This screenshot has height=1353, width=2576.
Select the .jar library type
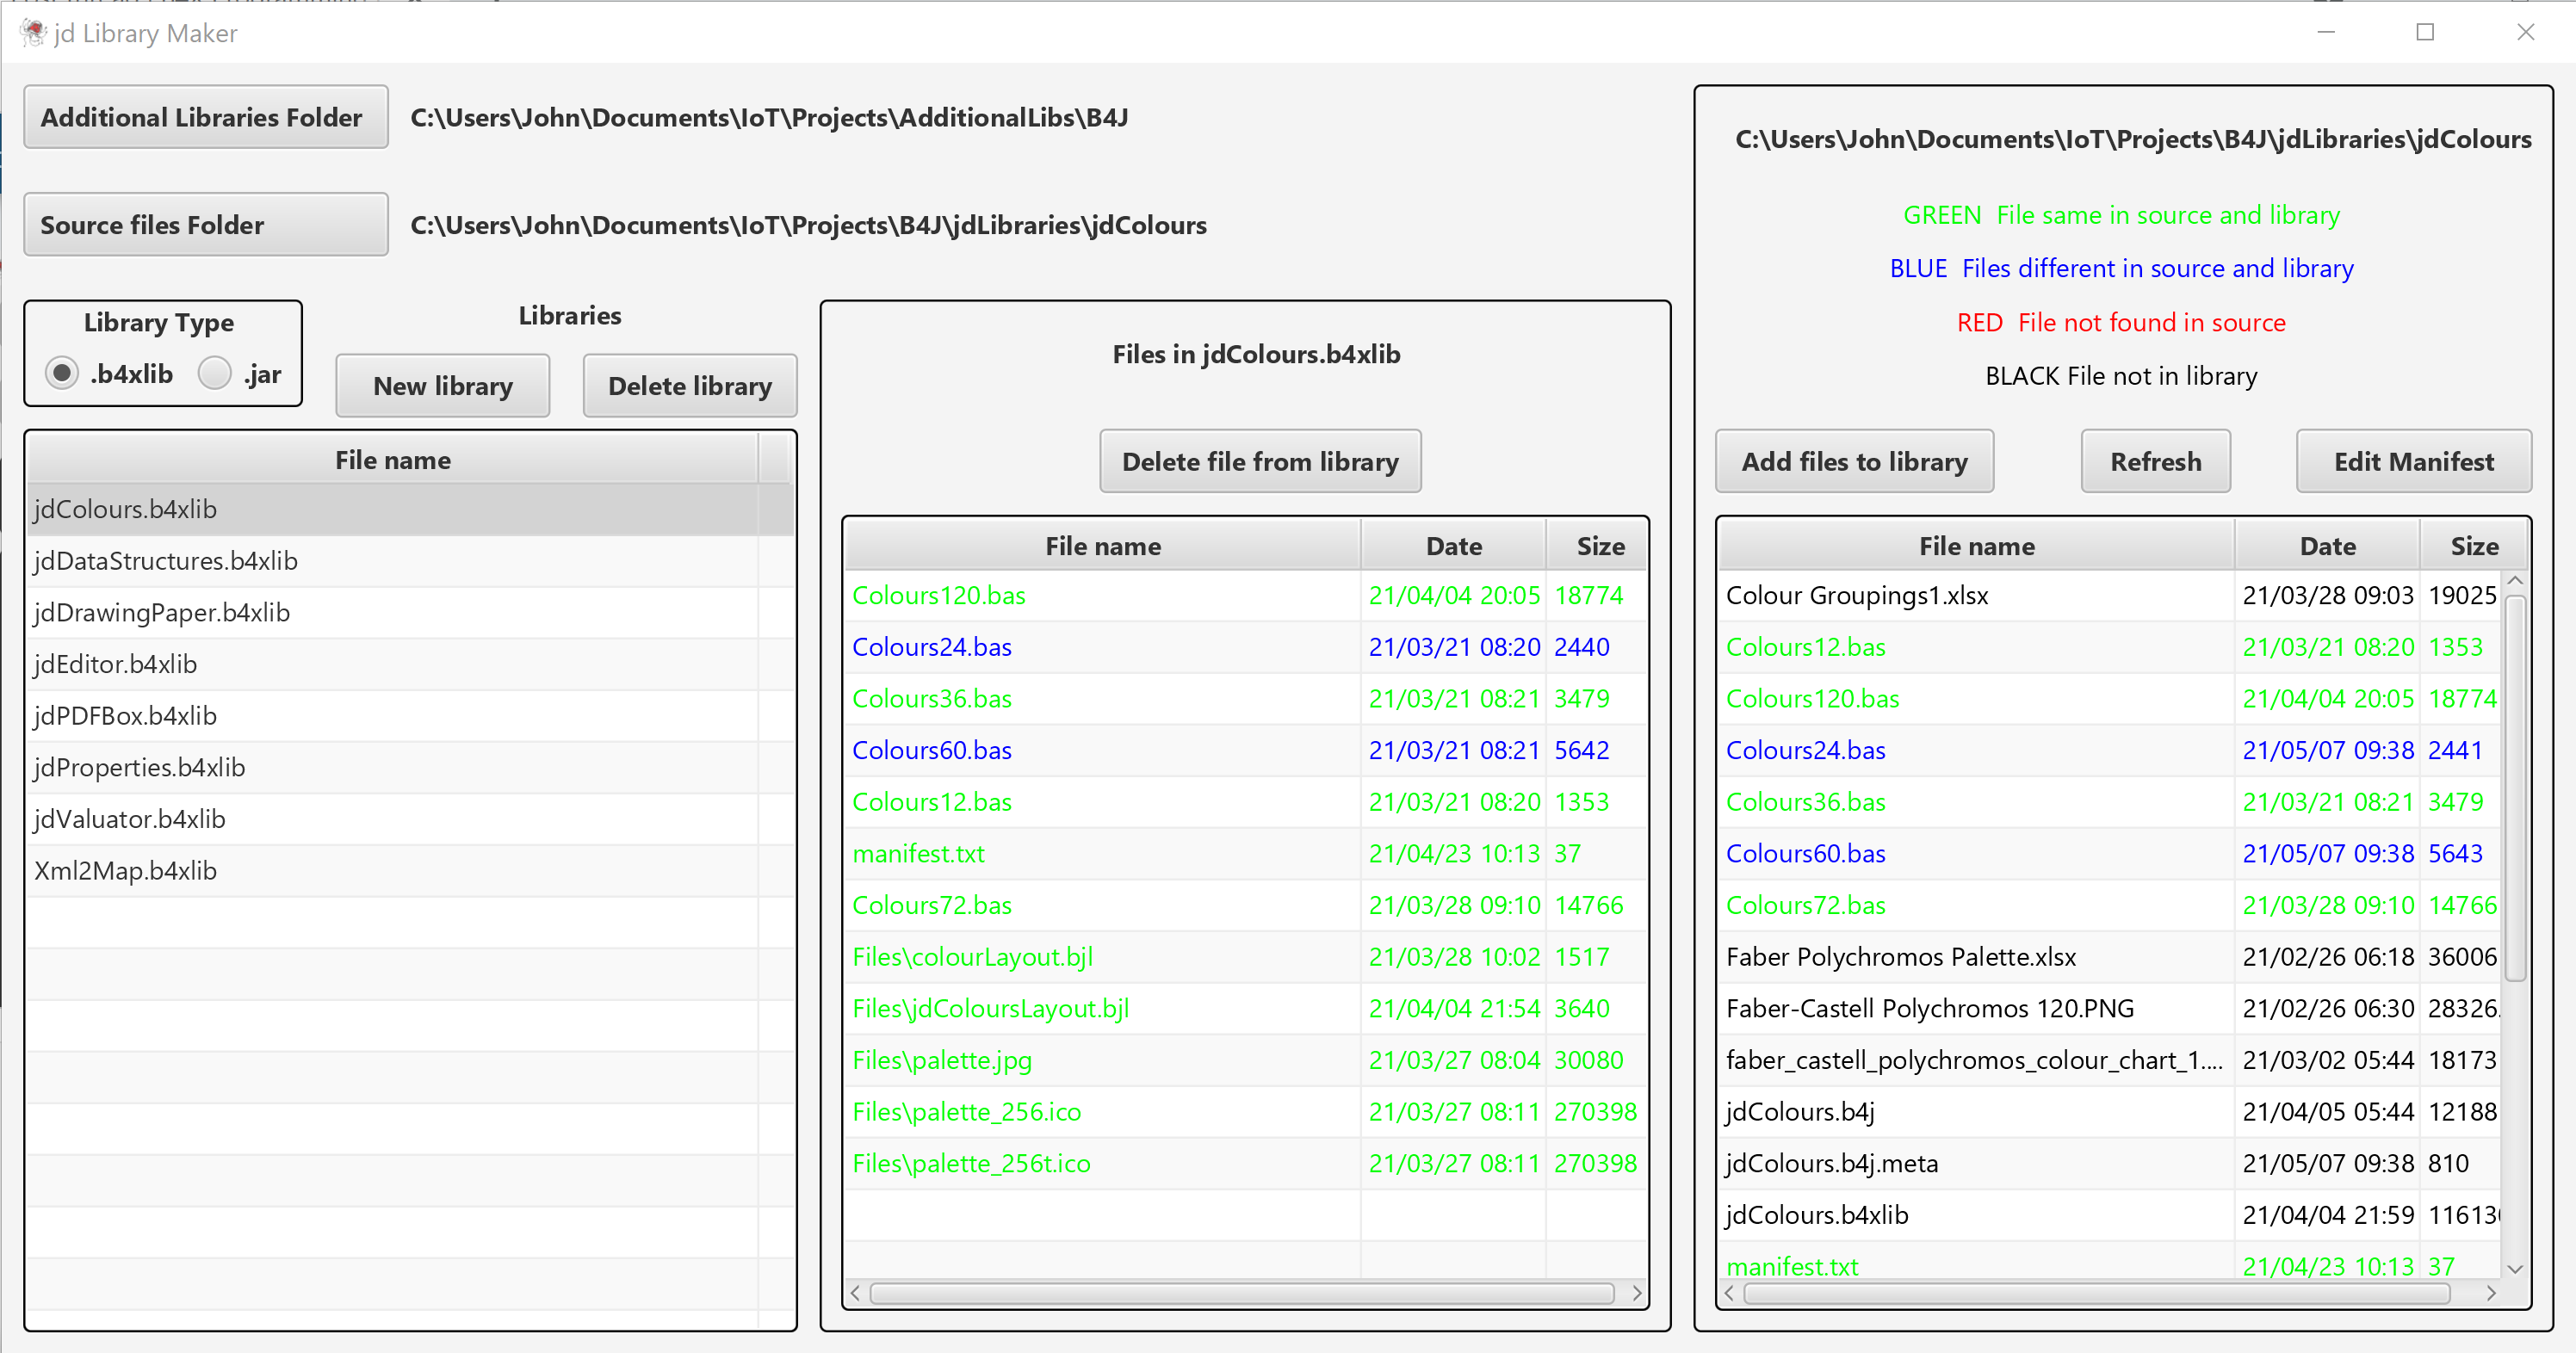pos(215,373)
